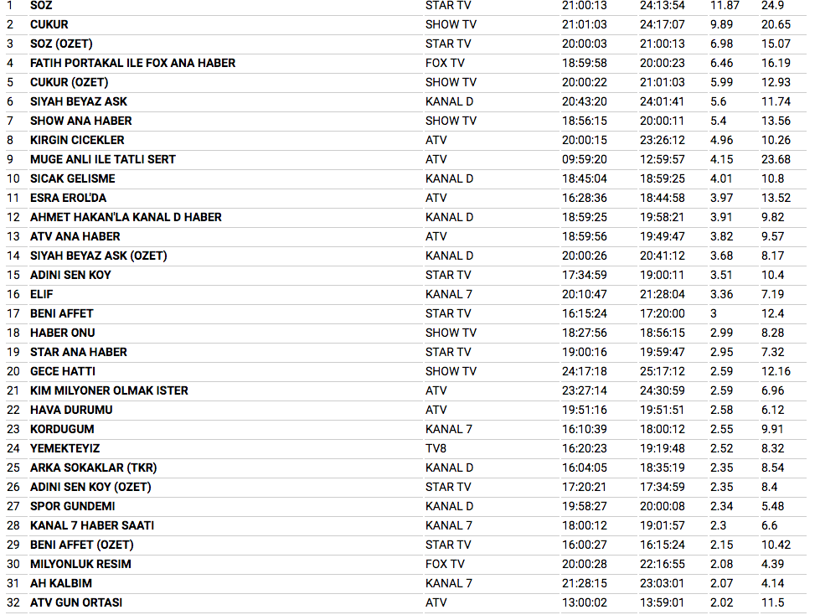Image resolution: width=820 pixels, height=615 pixels.
Task: Click the TV8 channel cell for YEMEKTEYIZ
Action: click(436, 449)
